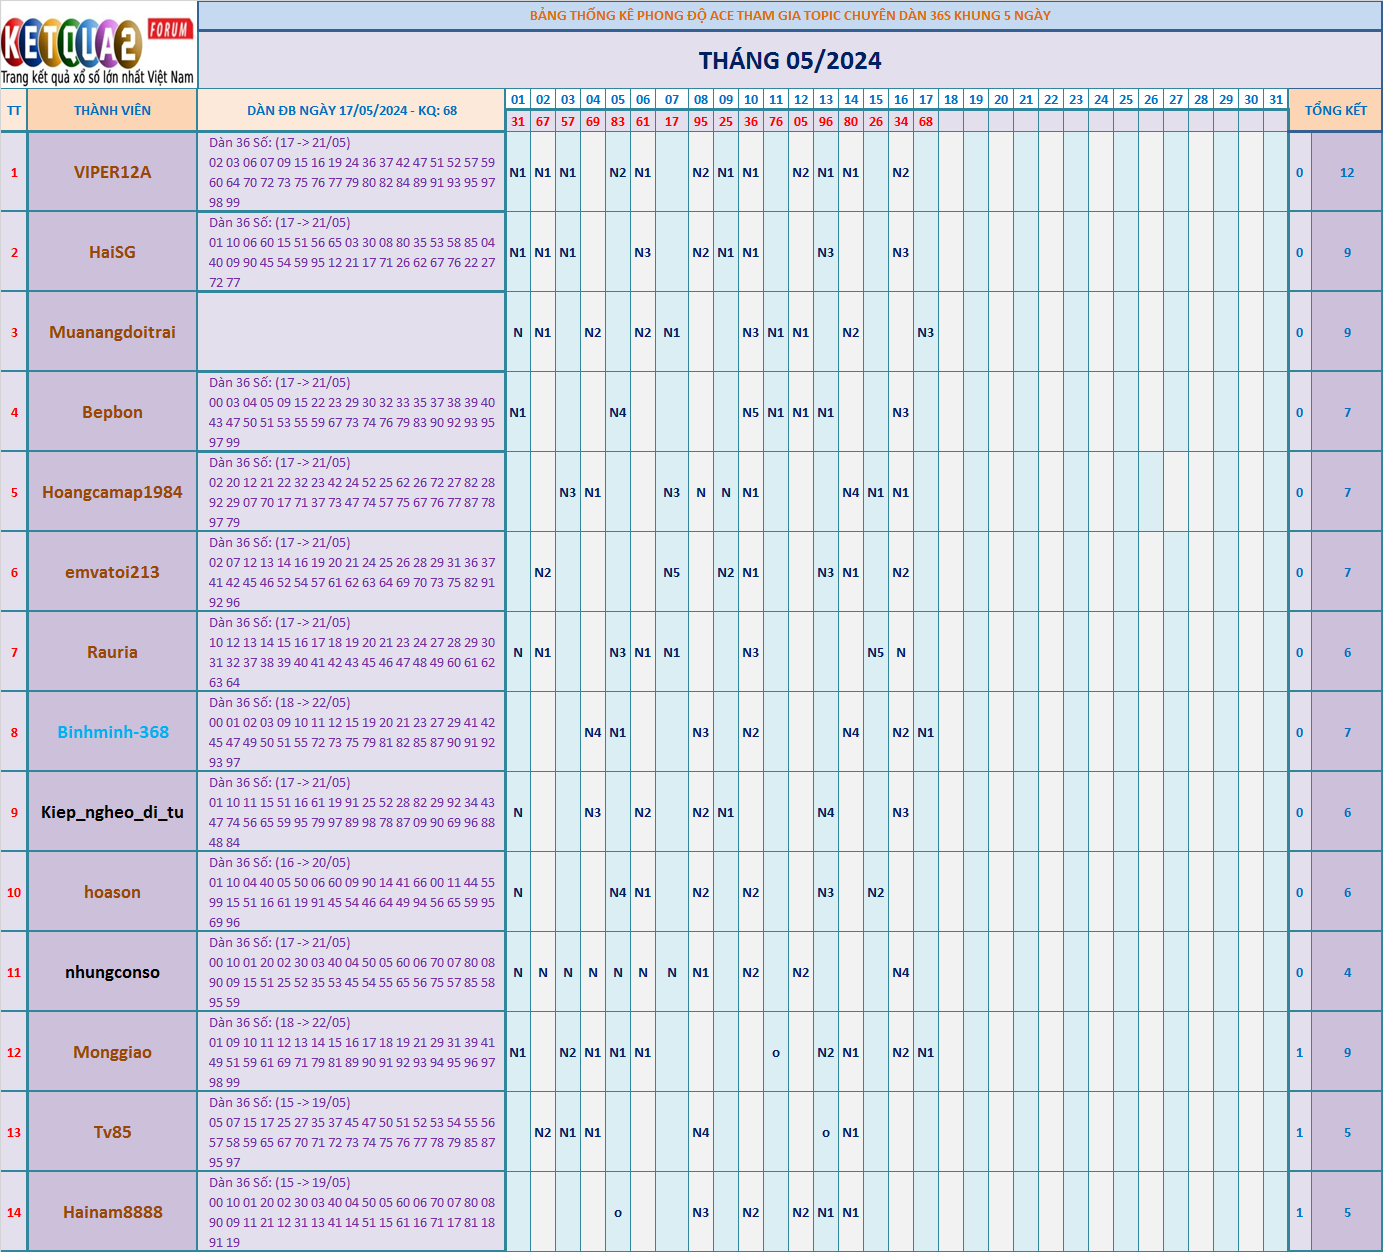Select member name Hoangcamap1984
The image size is (1383, 1252).
[112, 492]
